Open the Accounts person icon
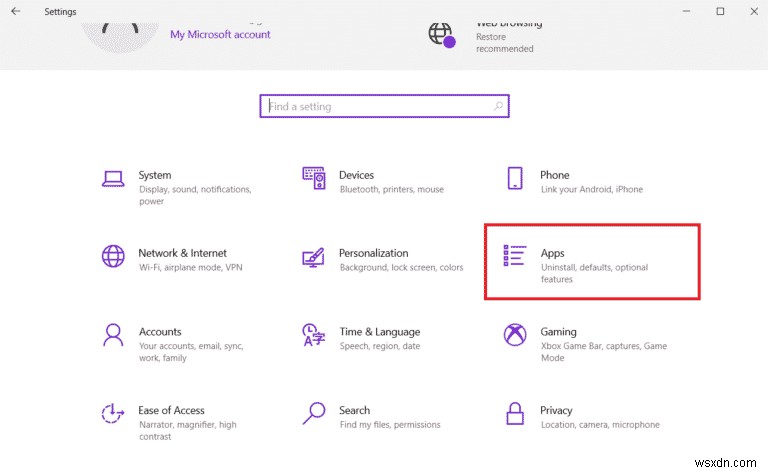768x473 pixels. [113, 335]
